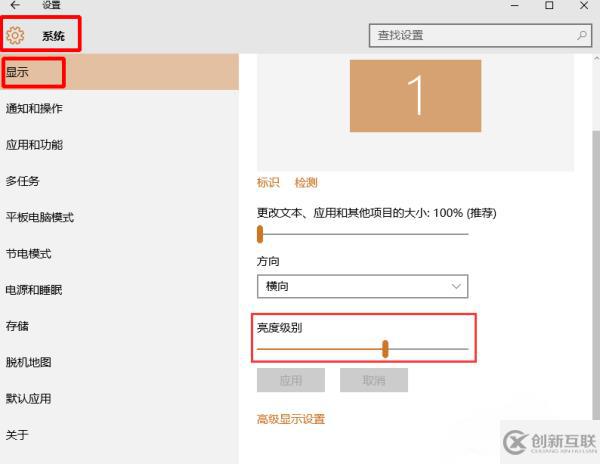
Task: Close the settings window
Action: click(584, 5)
